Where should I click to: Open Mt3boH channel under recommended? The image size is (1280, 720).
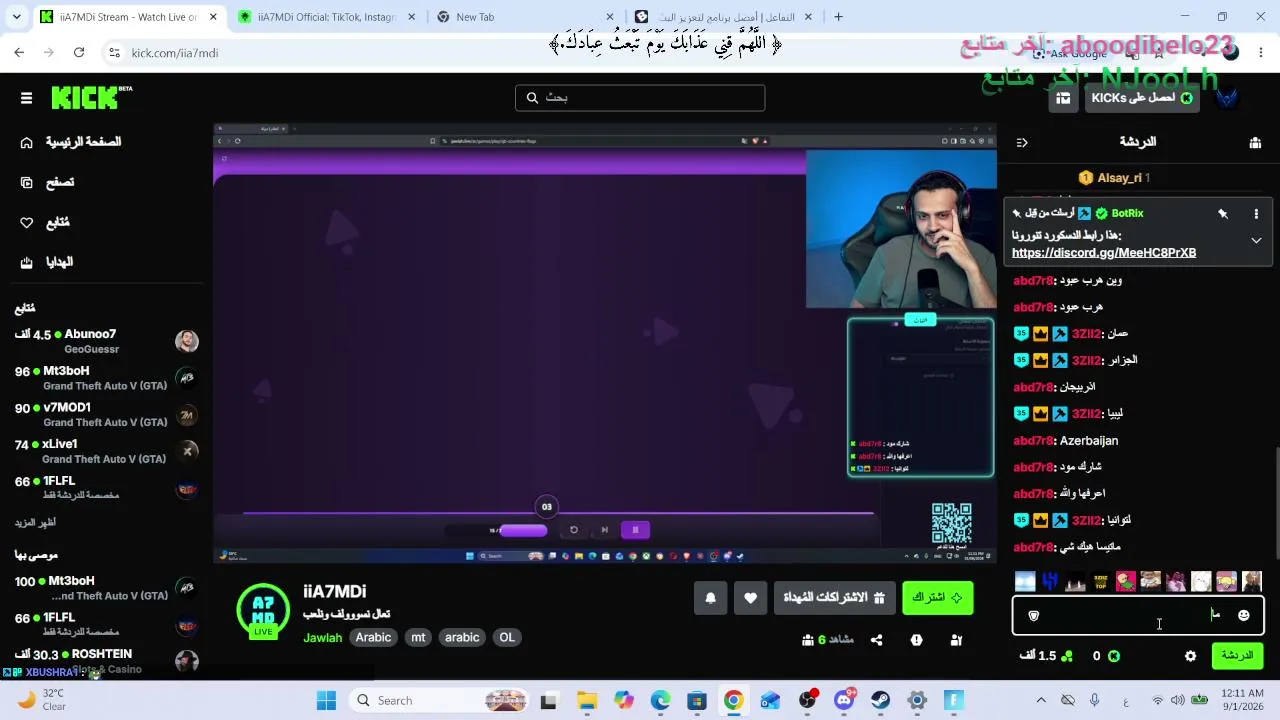tap(106, 588)
